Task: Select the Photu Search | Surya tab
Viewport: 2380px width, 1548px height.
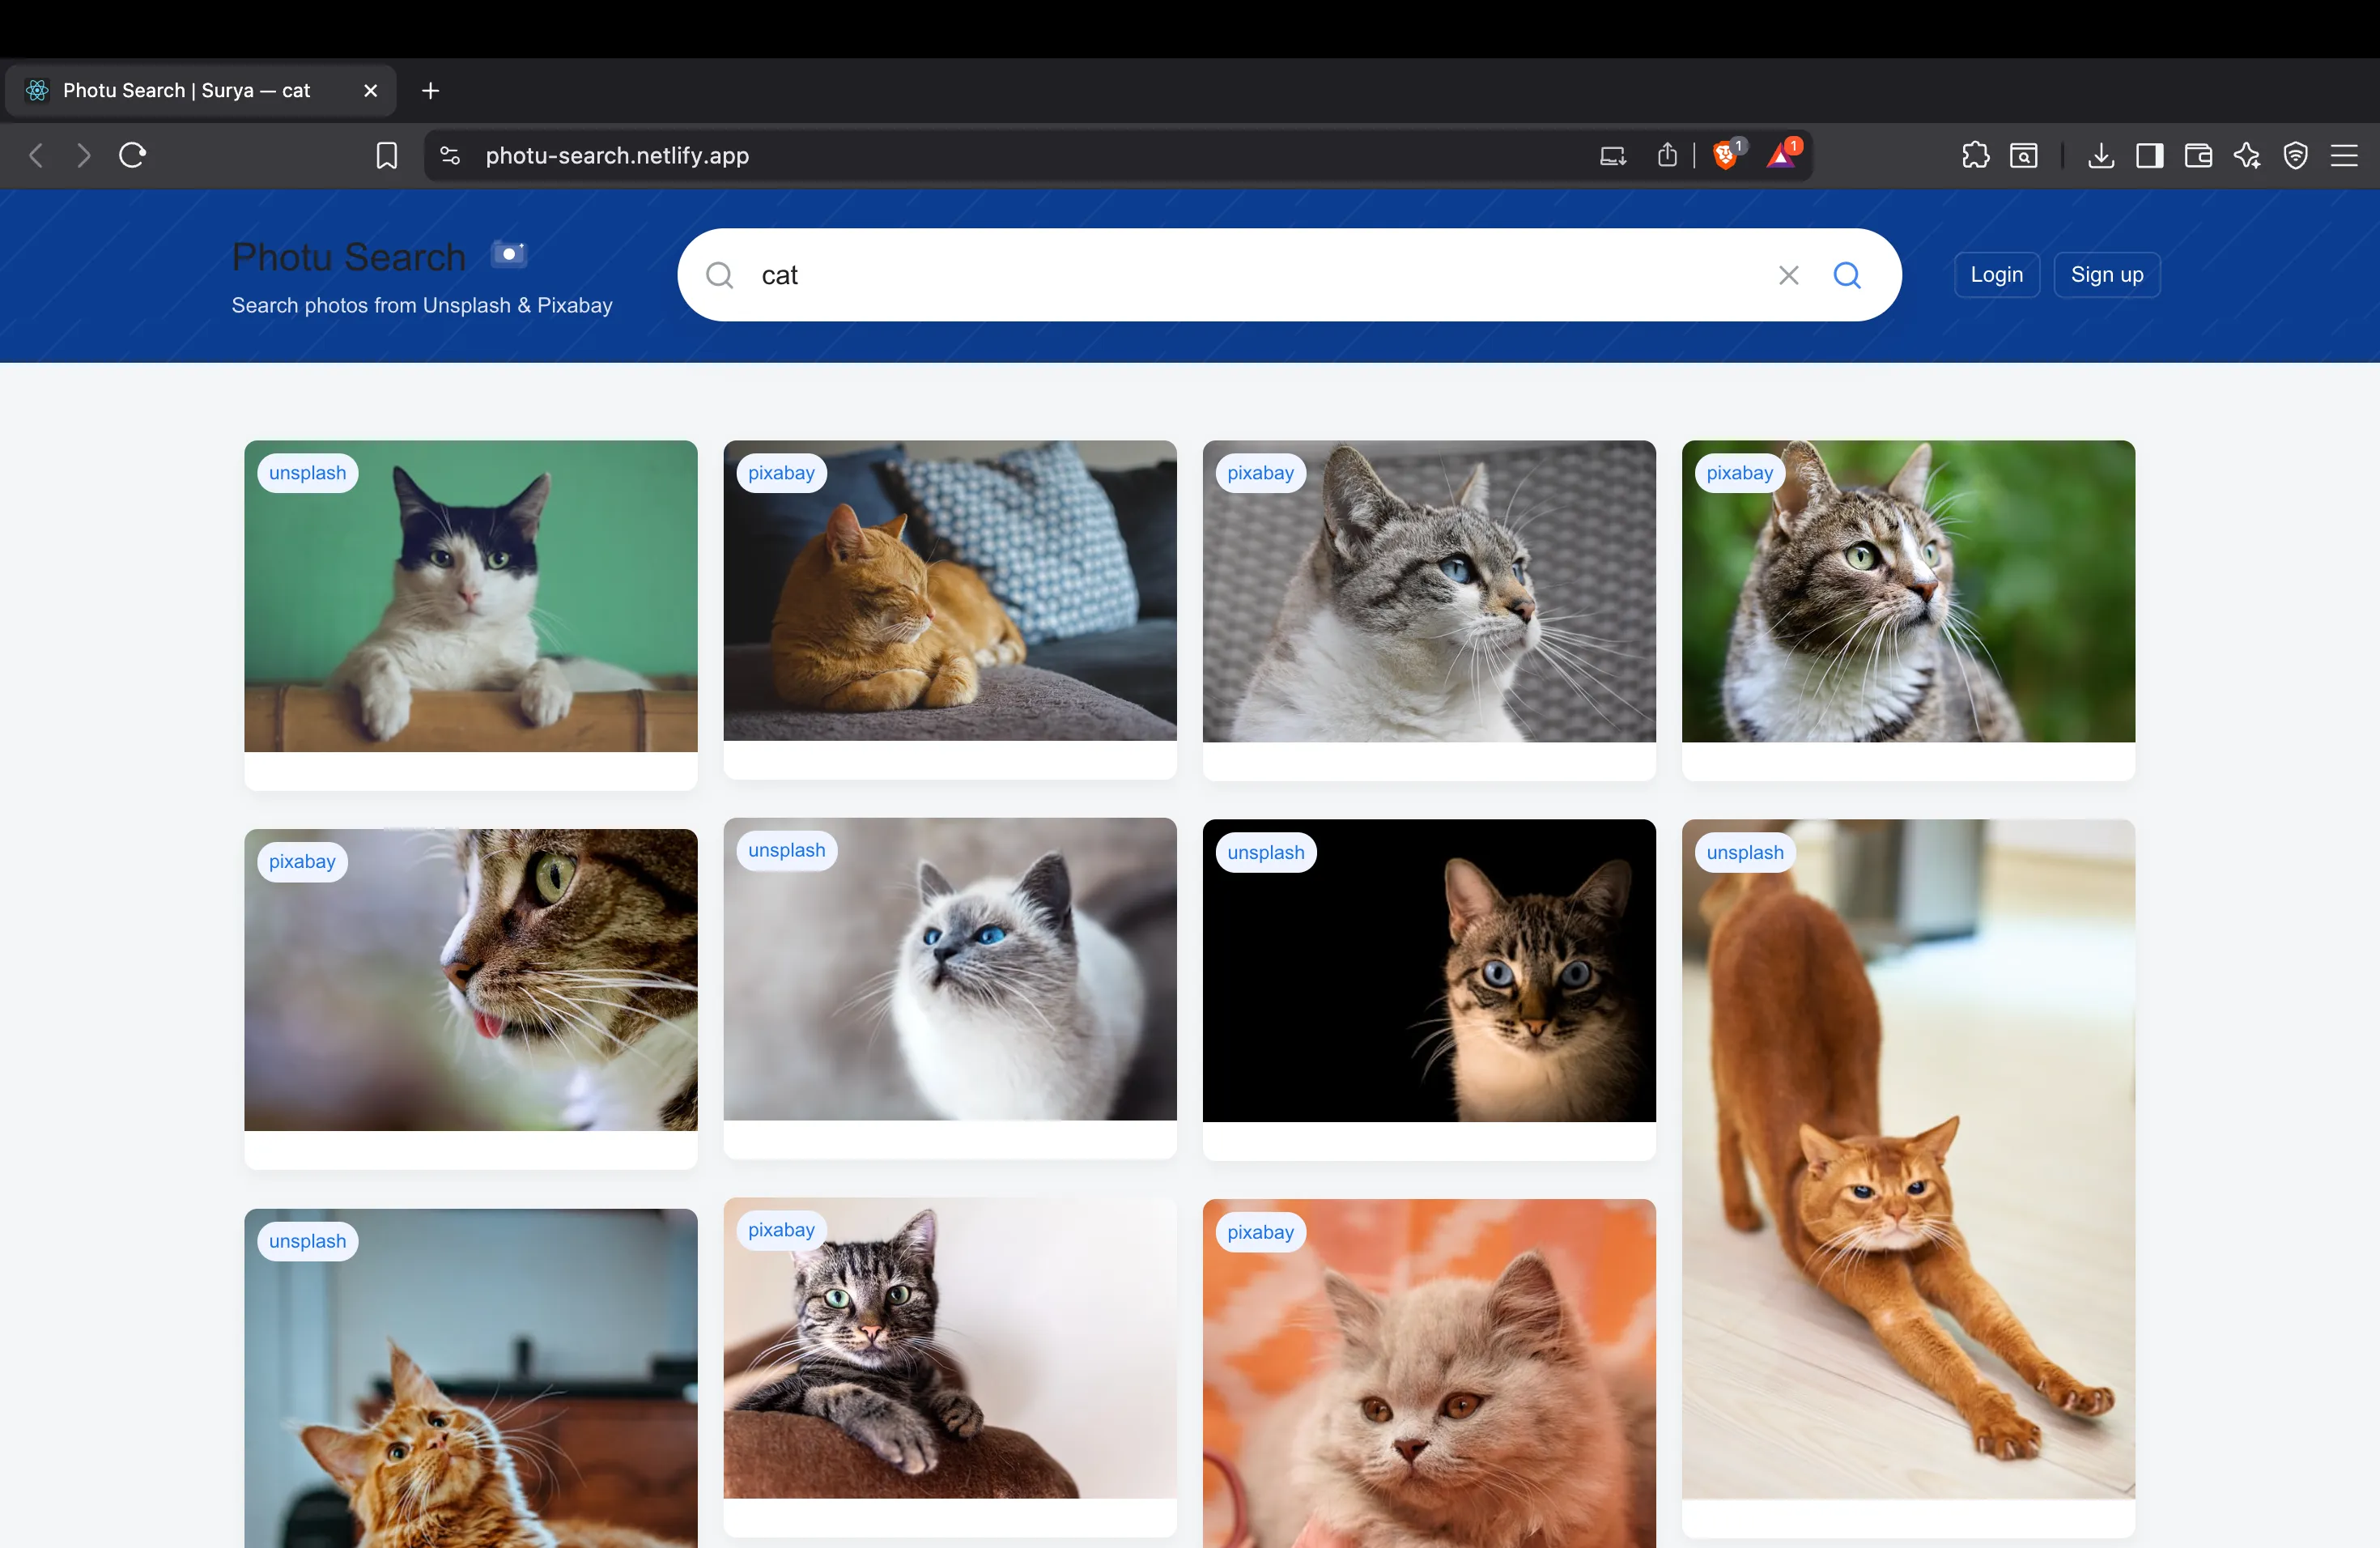Action: [201, 91]
